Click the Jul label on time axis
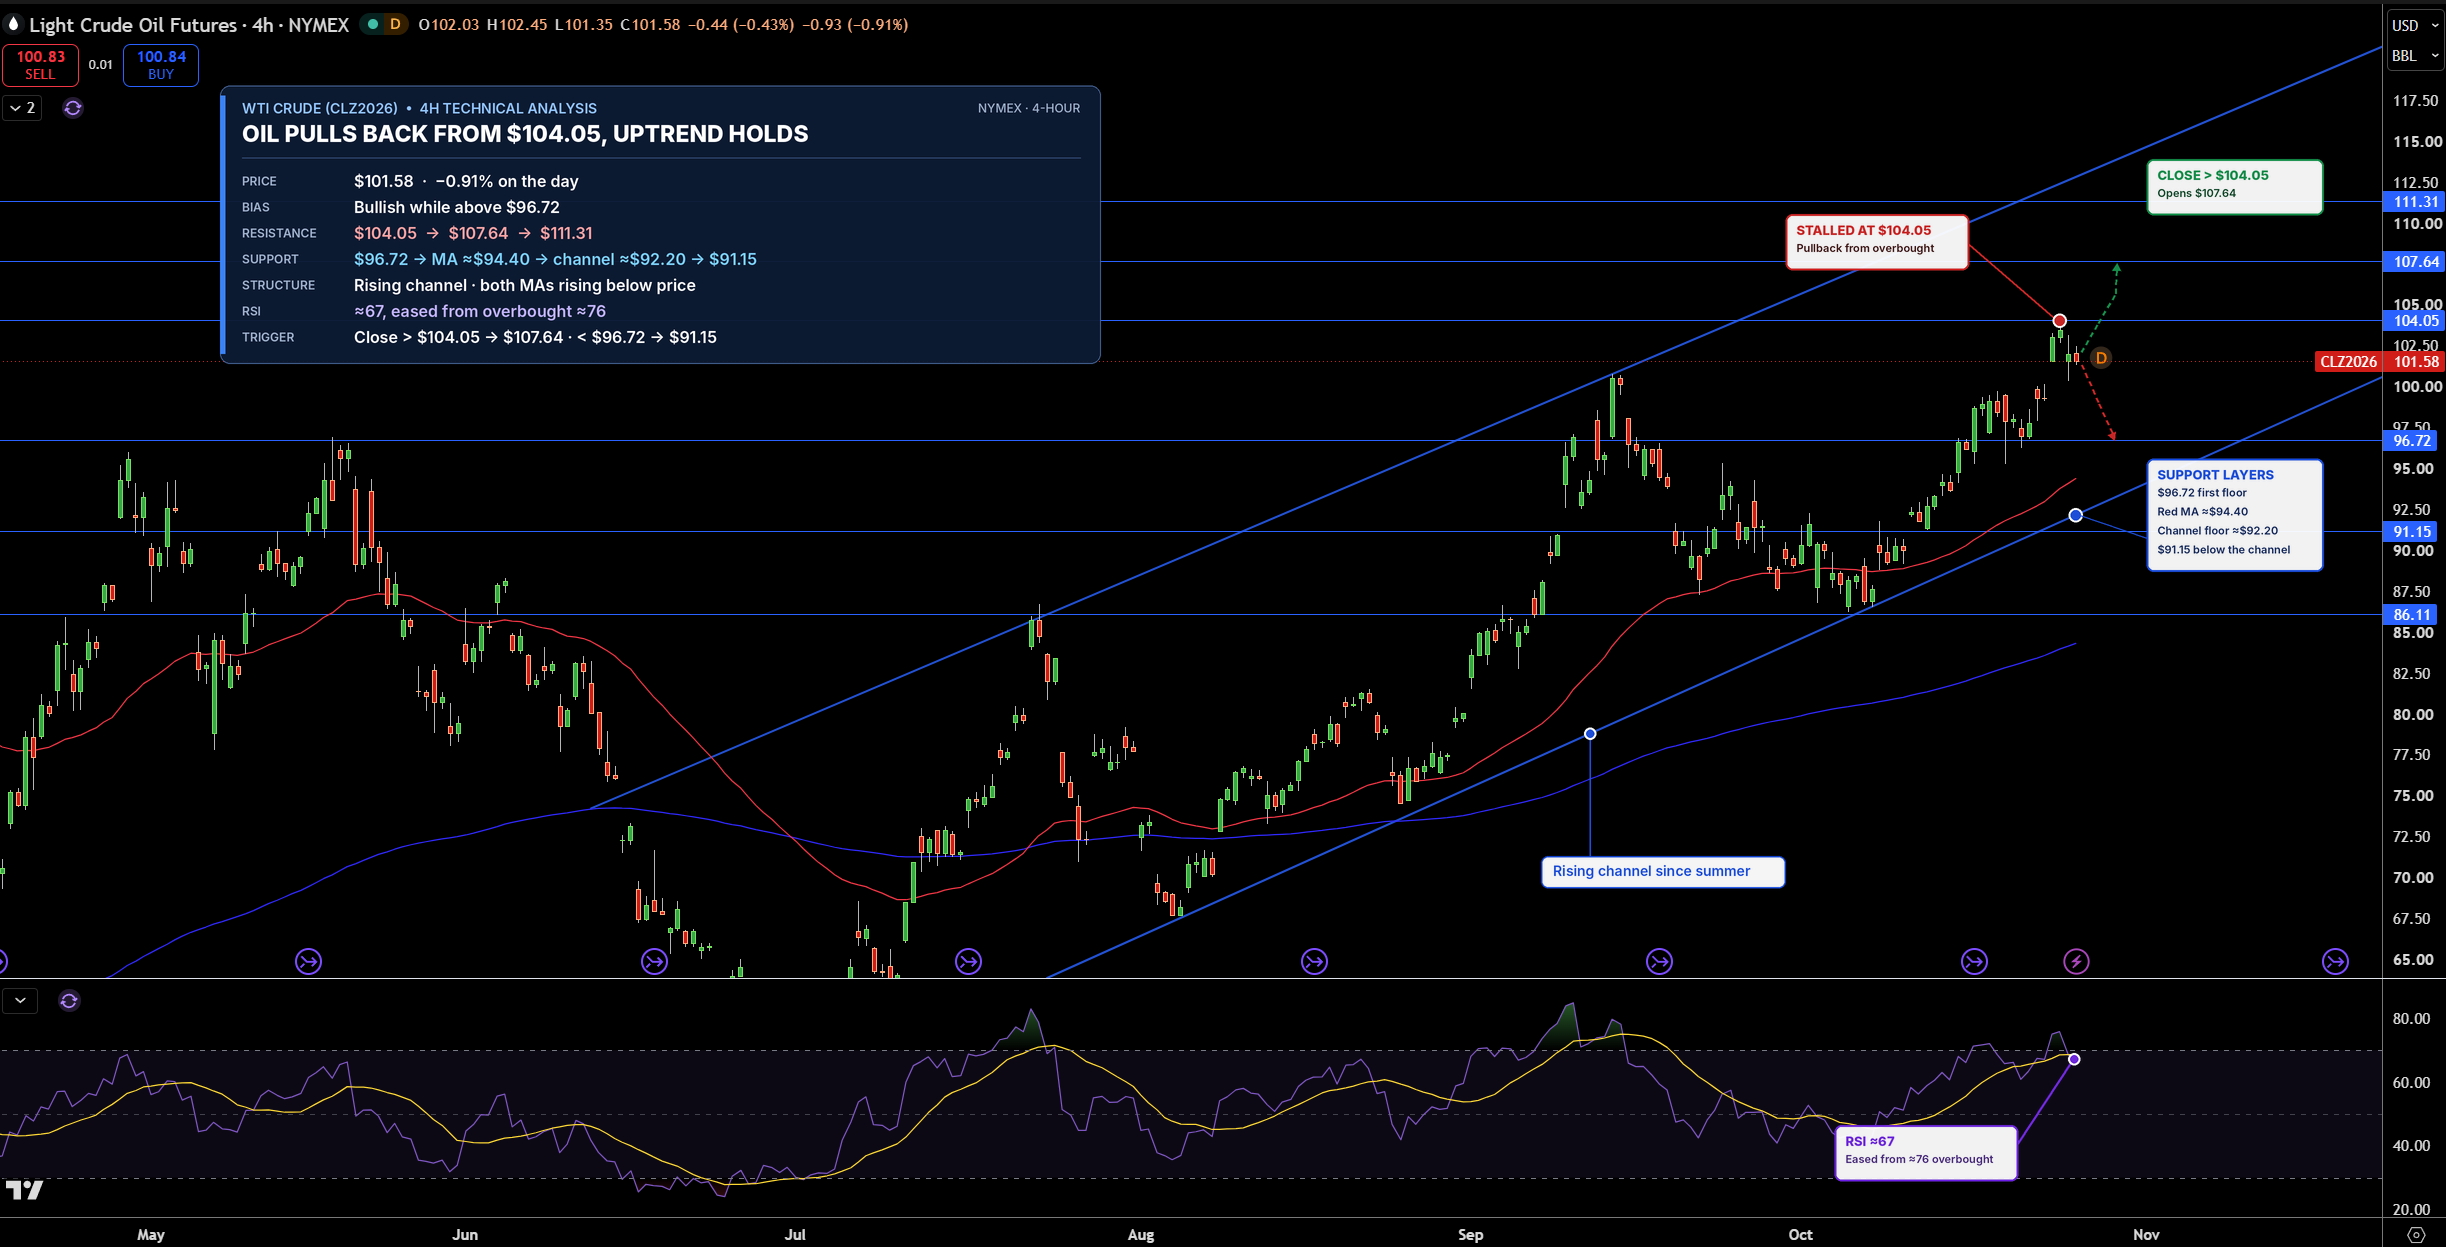Viewport: 2446px width, 1247px height. tap(795, 1235)
